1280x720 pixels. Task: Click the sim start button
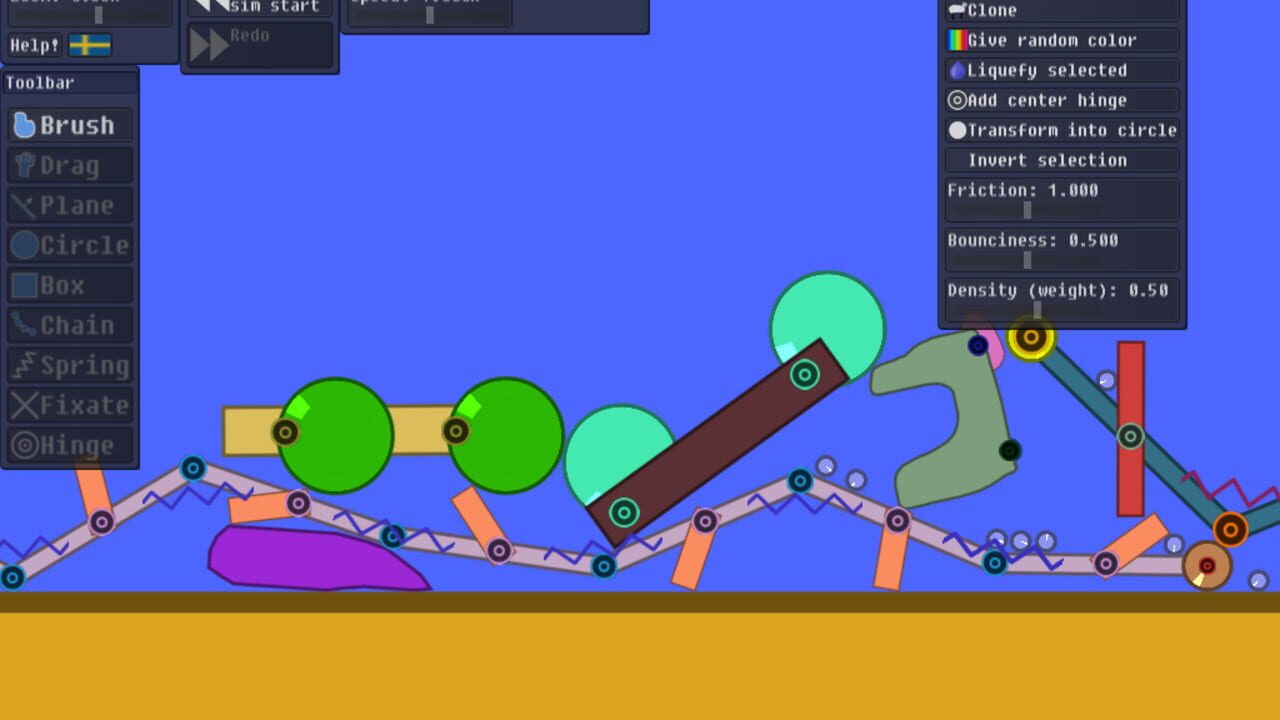tap(260, 7)
